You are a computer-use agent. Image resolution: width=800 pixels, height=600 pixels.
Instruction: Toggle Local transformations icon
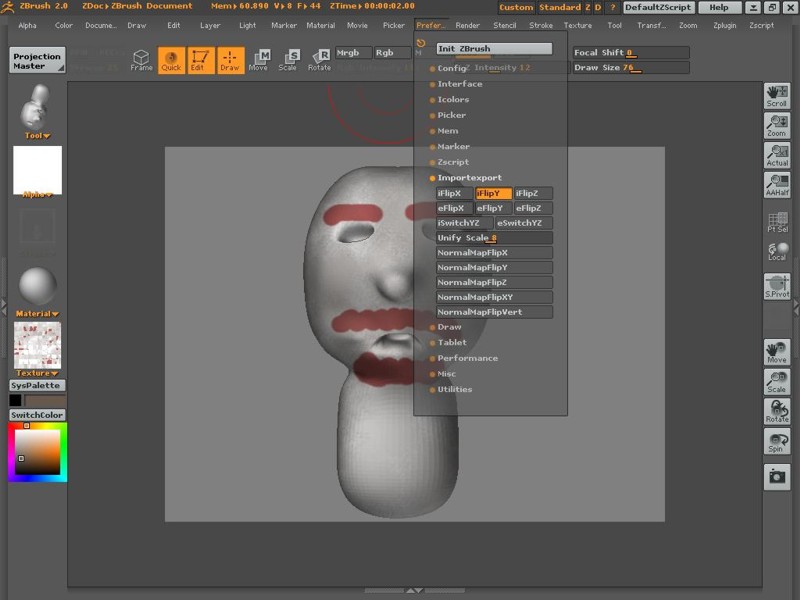click(777, 251)
